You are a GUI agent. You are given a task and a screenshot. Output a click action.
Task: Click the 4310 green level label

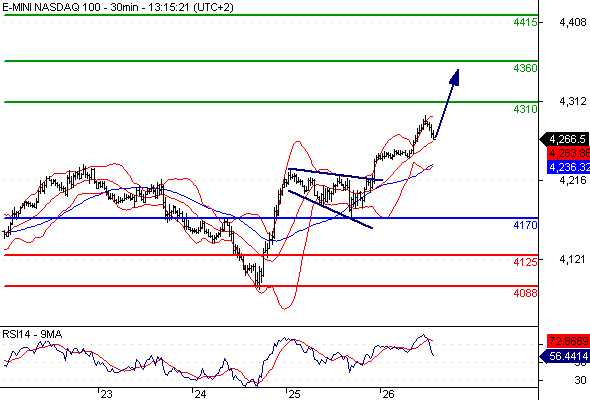(x=525, y=109)
